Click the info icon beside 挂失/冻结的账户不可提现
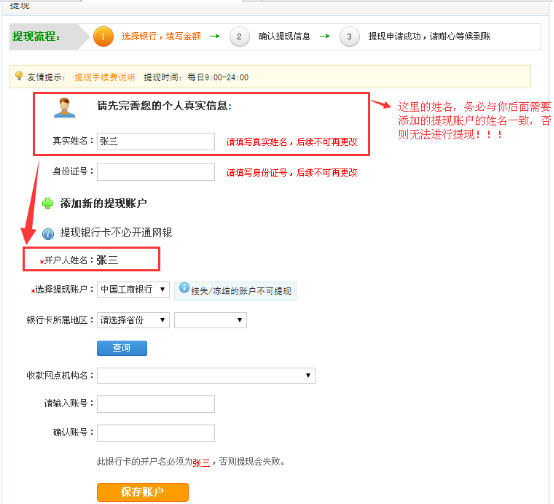 (184, 288)
